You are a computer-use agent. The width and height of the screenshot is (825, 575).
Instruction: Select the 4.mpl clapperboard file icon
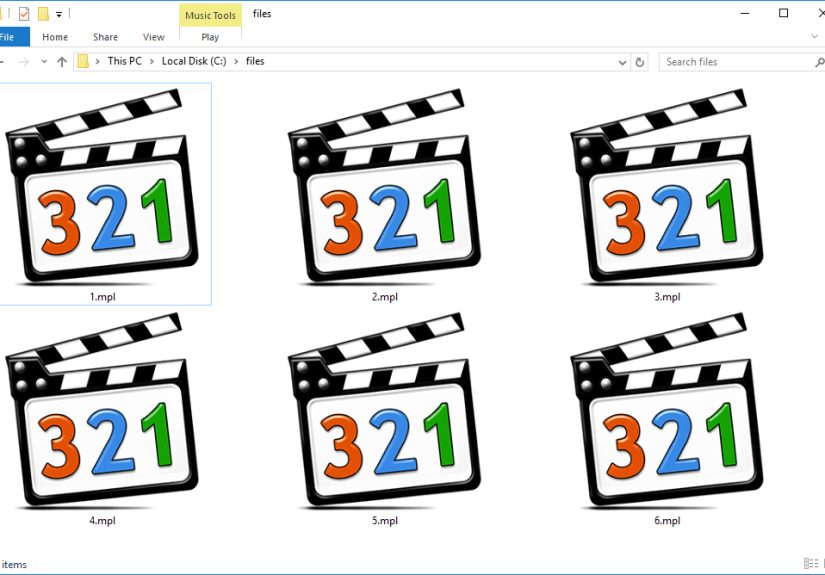pyautogui.click(x=102, y=410)
